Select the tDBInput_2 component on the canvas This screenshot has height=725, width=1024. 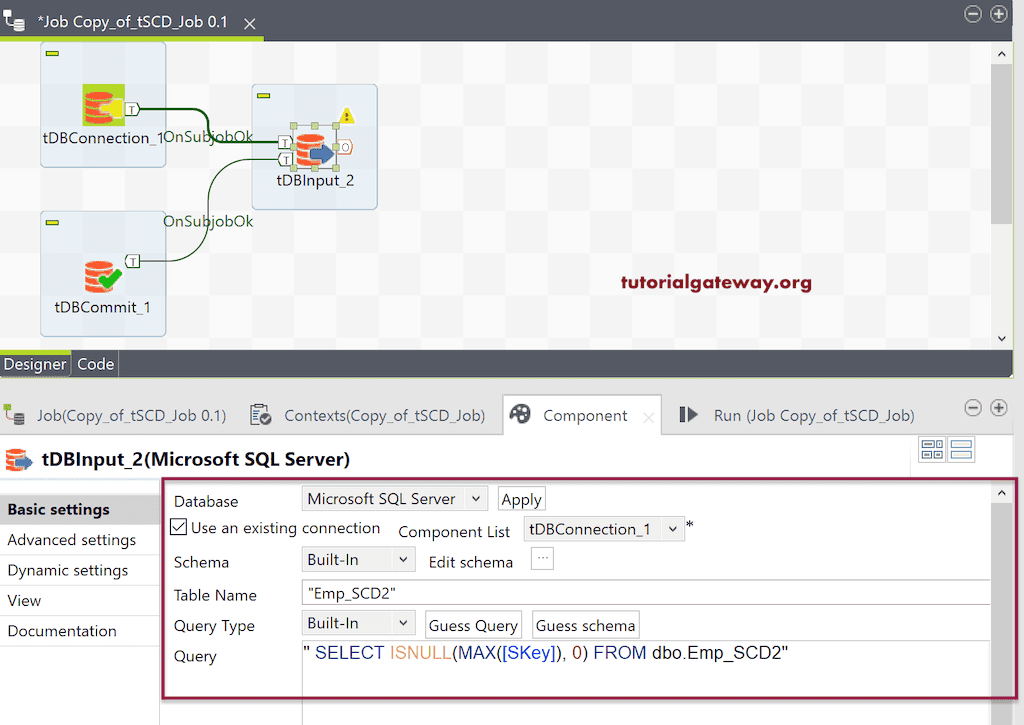tap(313, 147)
